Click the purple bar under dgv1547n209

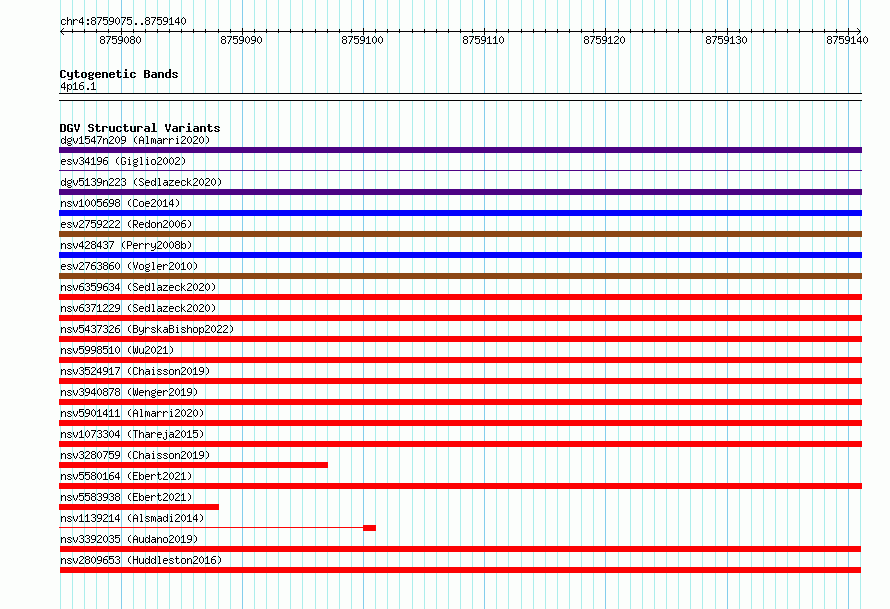tap(460, 150)
